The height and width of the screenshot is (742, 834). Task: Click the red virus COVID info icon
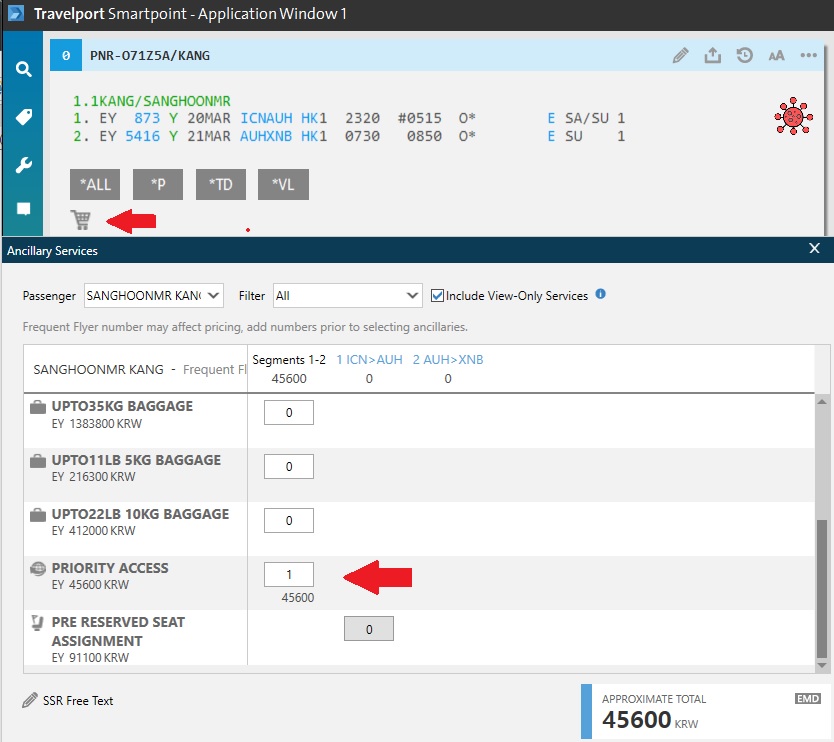(793, 116)
